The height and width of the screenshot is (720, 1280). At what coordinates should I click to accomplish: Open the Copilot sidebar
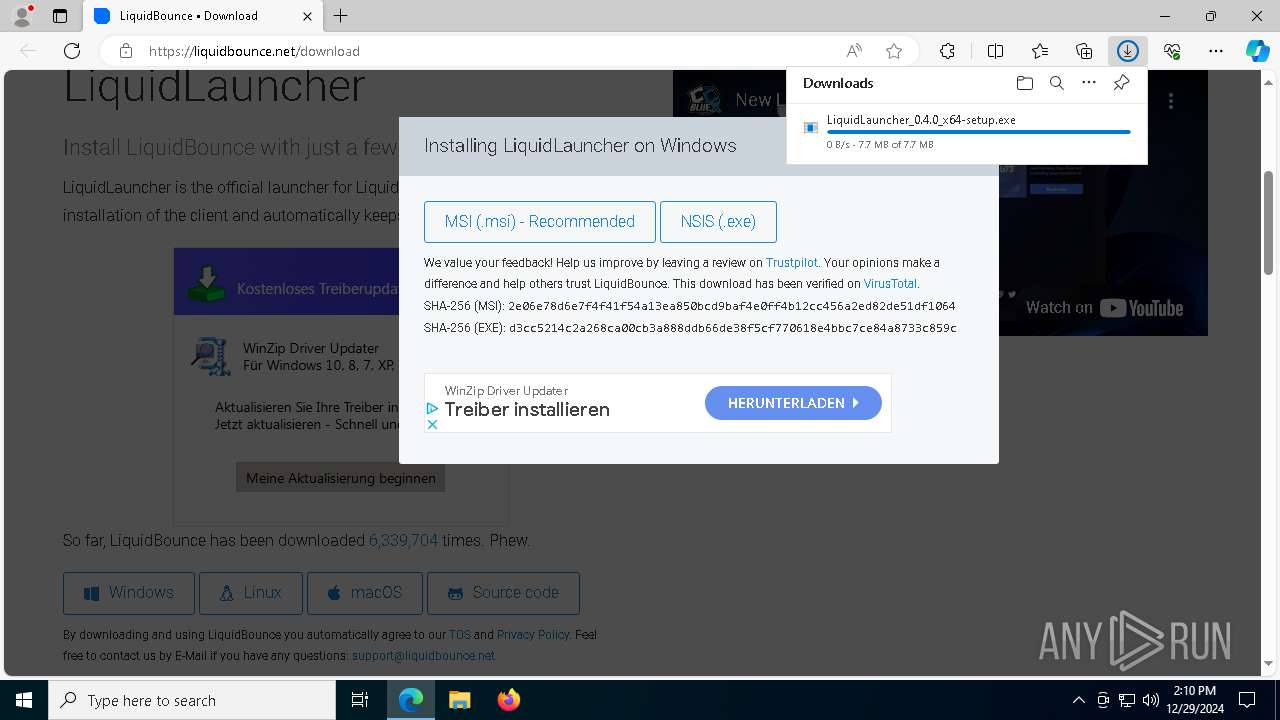click(x=1258, y=51)
